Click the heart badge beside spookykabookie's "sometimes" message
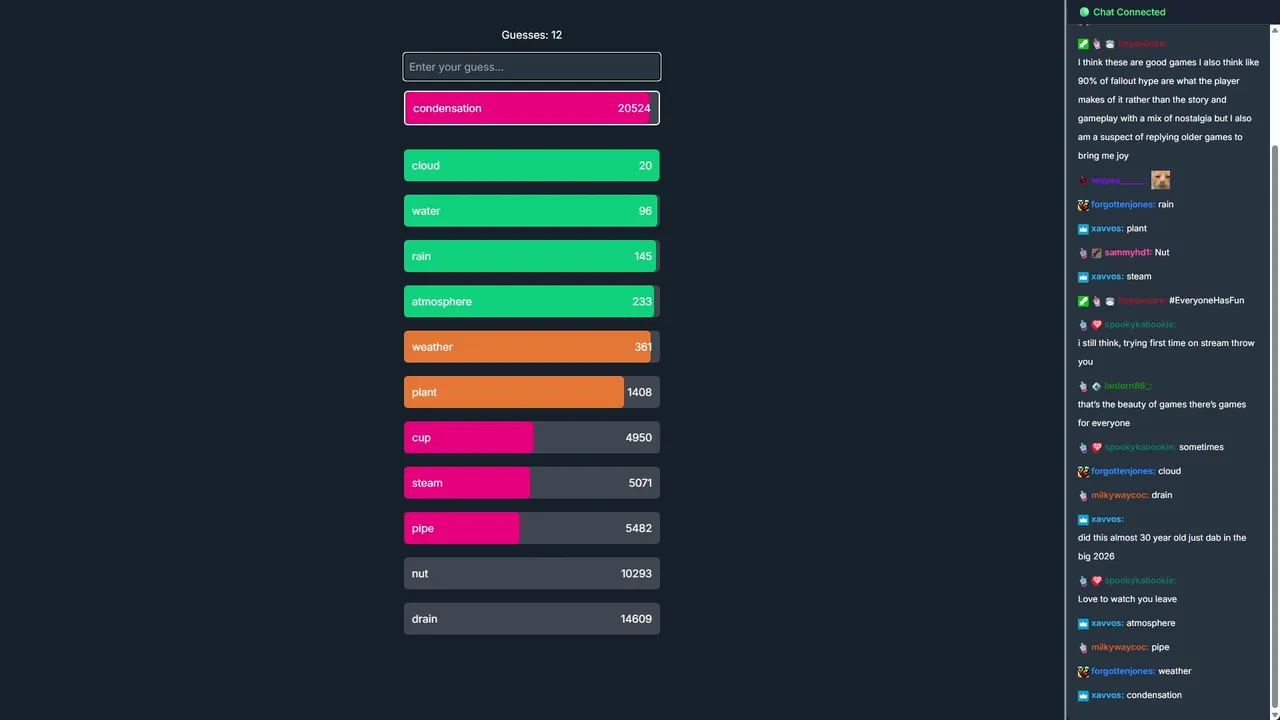 (x=1096, y=448)
